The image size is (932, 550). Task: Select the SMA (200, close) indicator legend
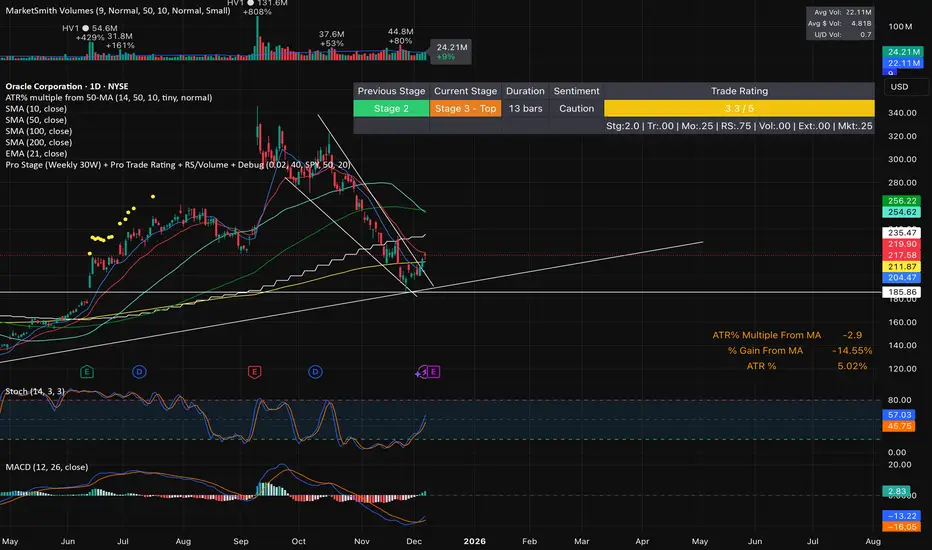(39, 143)
